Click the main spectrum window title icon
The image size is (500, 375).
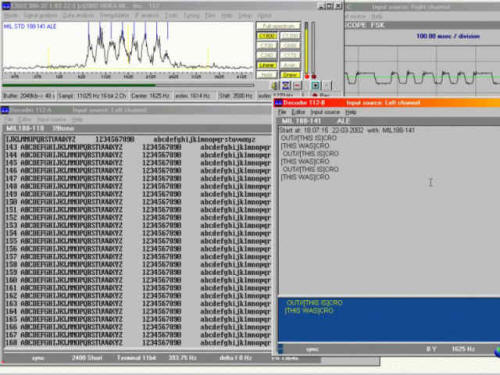click(x=6, y=6)
